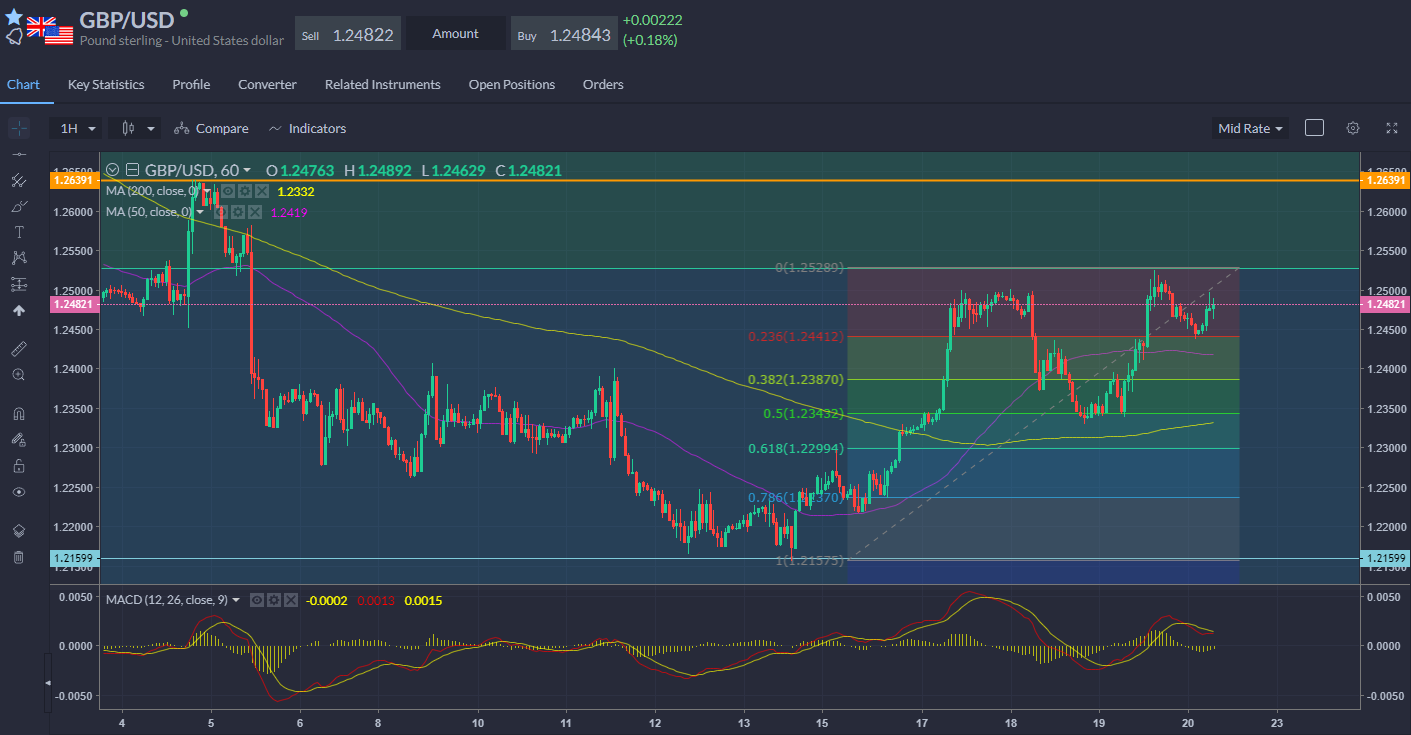The image size is (1411, 735).
Task: Select the crosshair cursor tool
Action: (x=18, y=128)
